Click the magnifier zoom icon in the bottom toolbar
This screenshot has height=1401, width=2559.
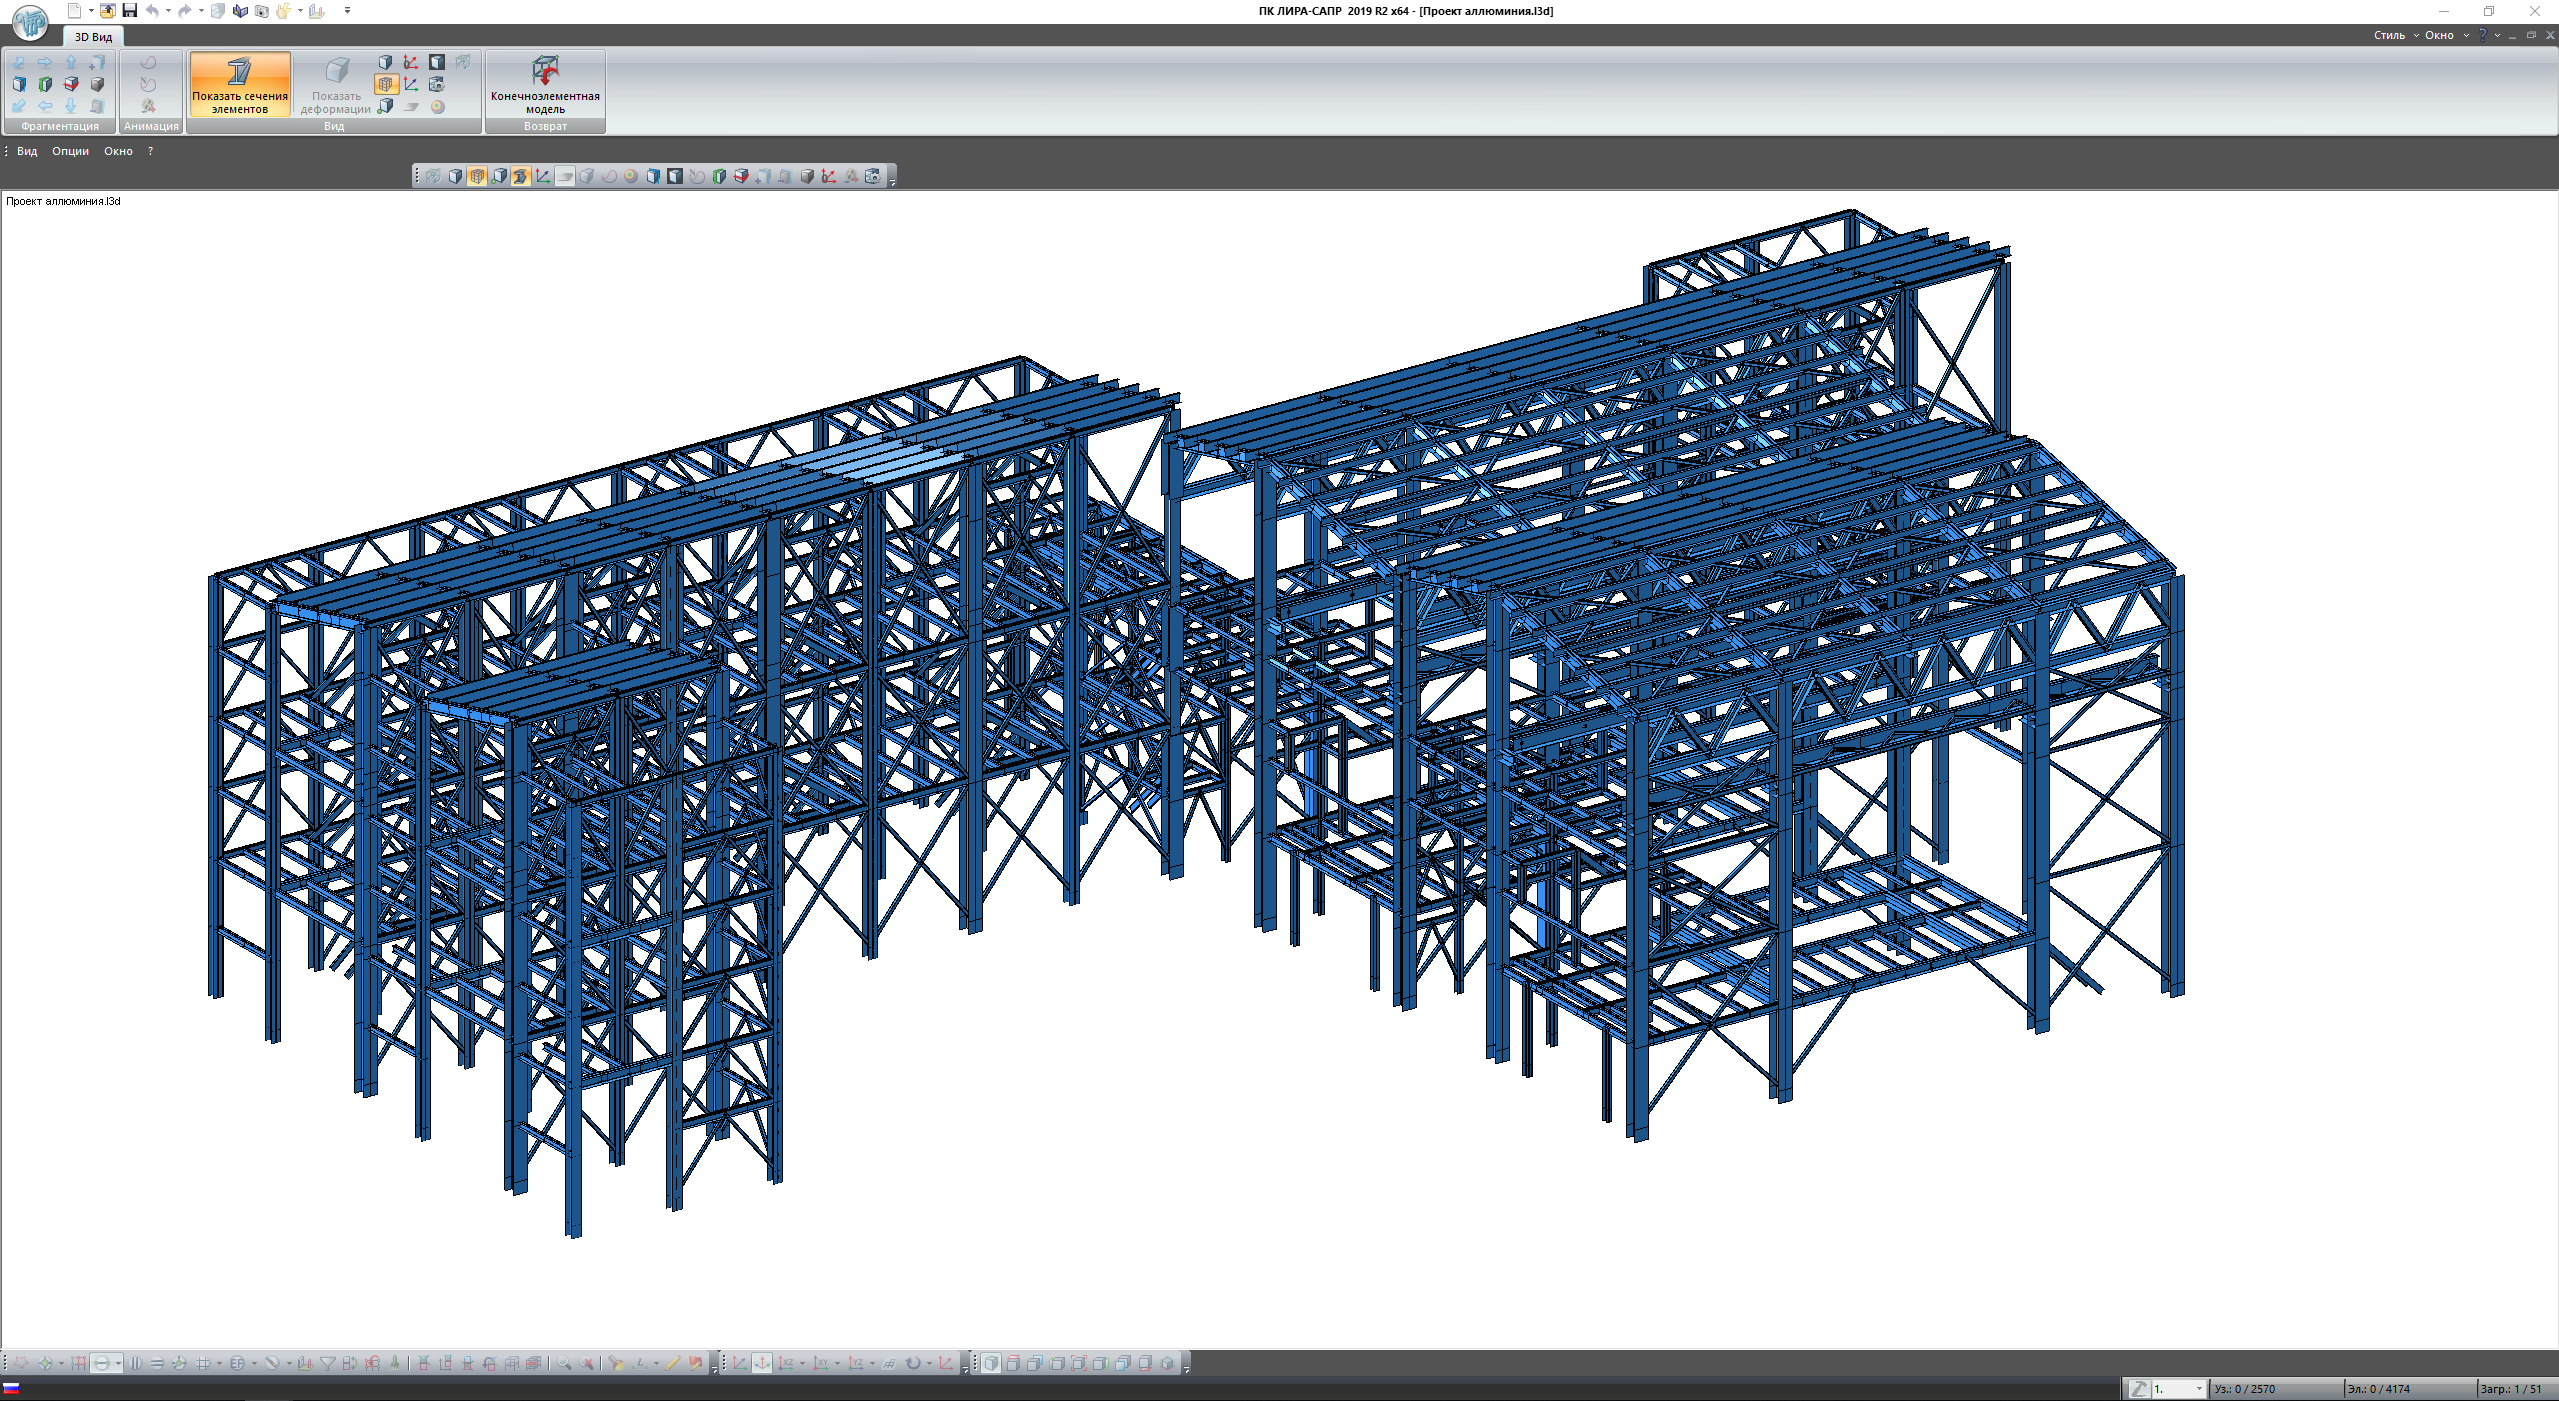564,1363
